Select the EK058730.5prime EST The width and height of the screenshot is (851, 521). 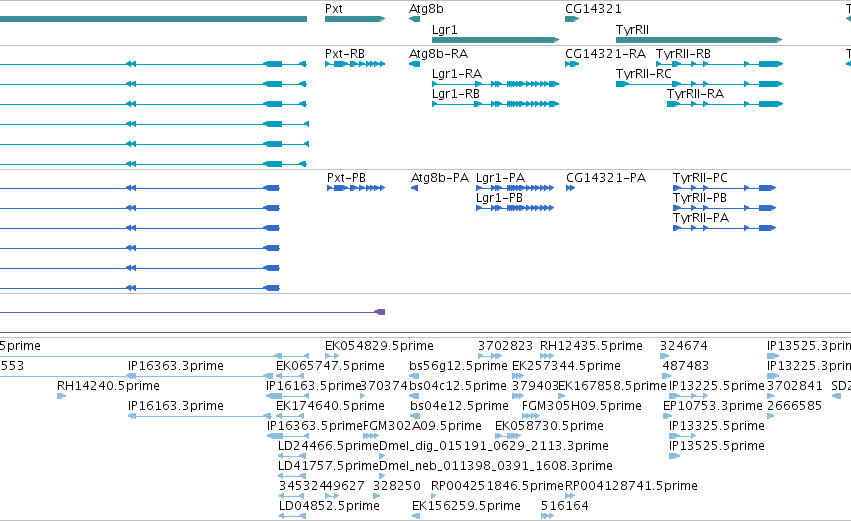click(x=549, y=426)
